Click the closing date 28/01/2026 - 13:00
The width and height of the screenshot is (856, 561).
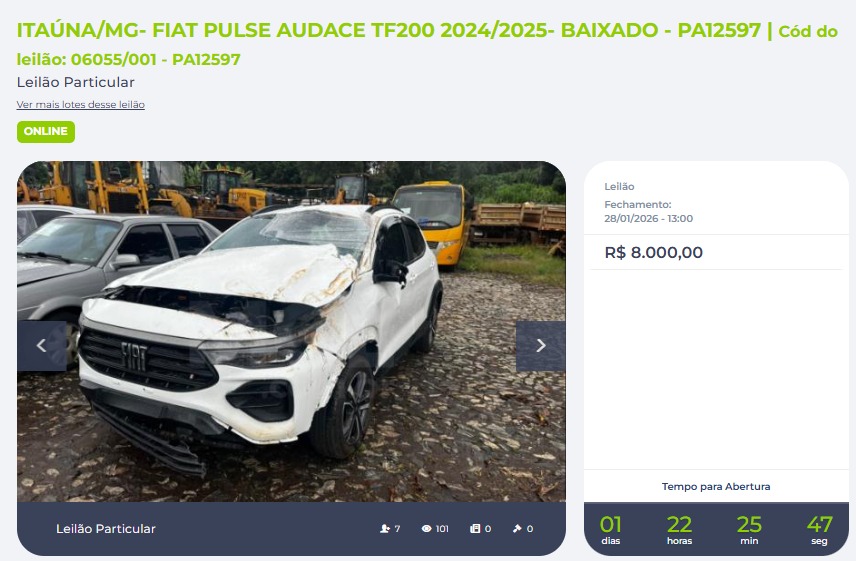coord(649,218)
